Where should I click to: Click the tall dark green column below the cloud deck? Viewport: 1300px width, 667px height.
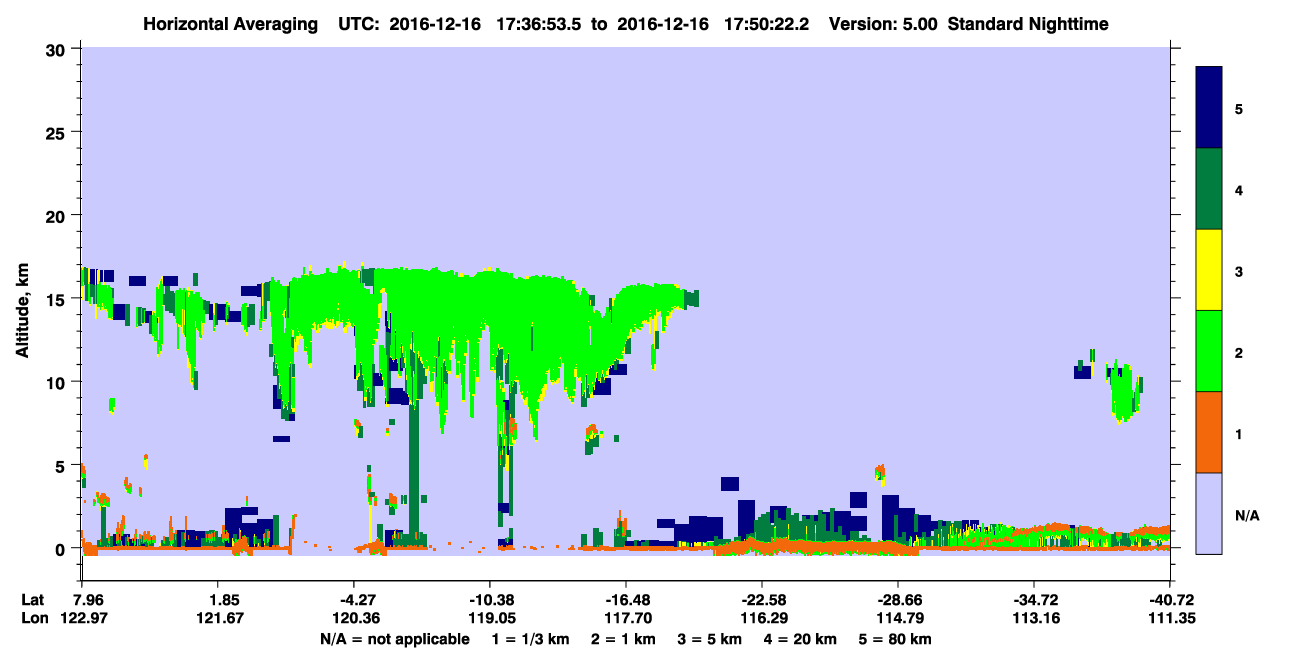click(414, 470)
